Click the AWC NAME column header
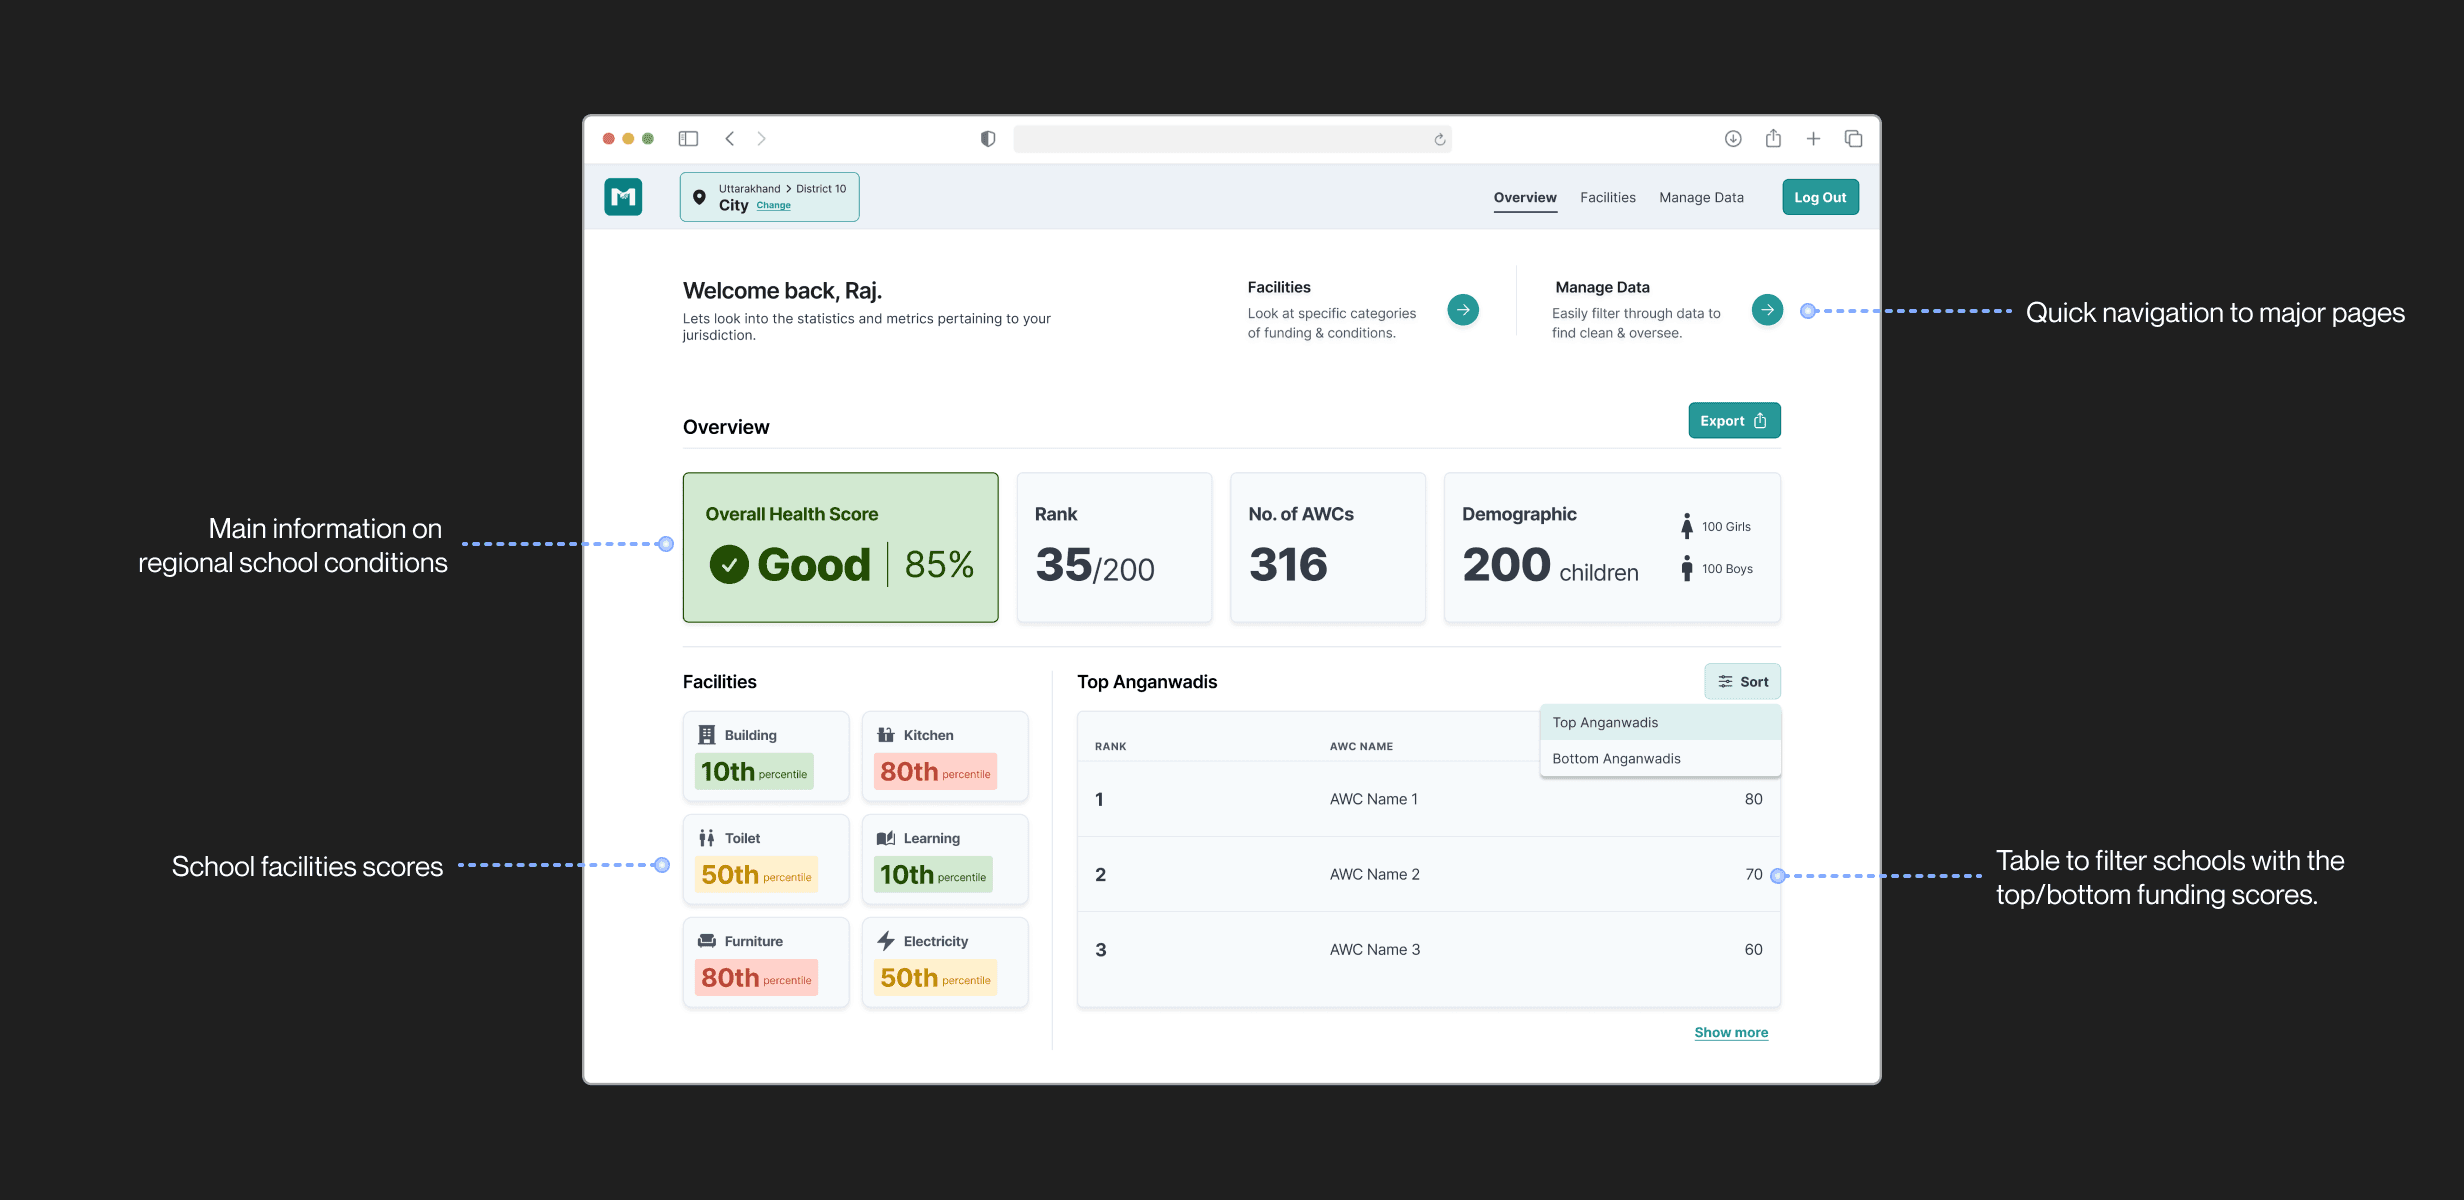2464x1200 pixels. pos(1361,747)
